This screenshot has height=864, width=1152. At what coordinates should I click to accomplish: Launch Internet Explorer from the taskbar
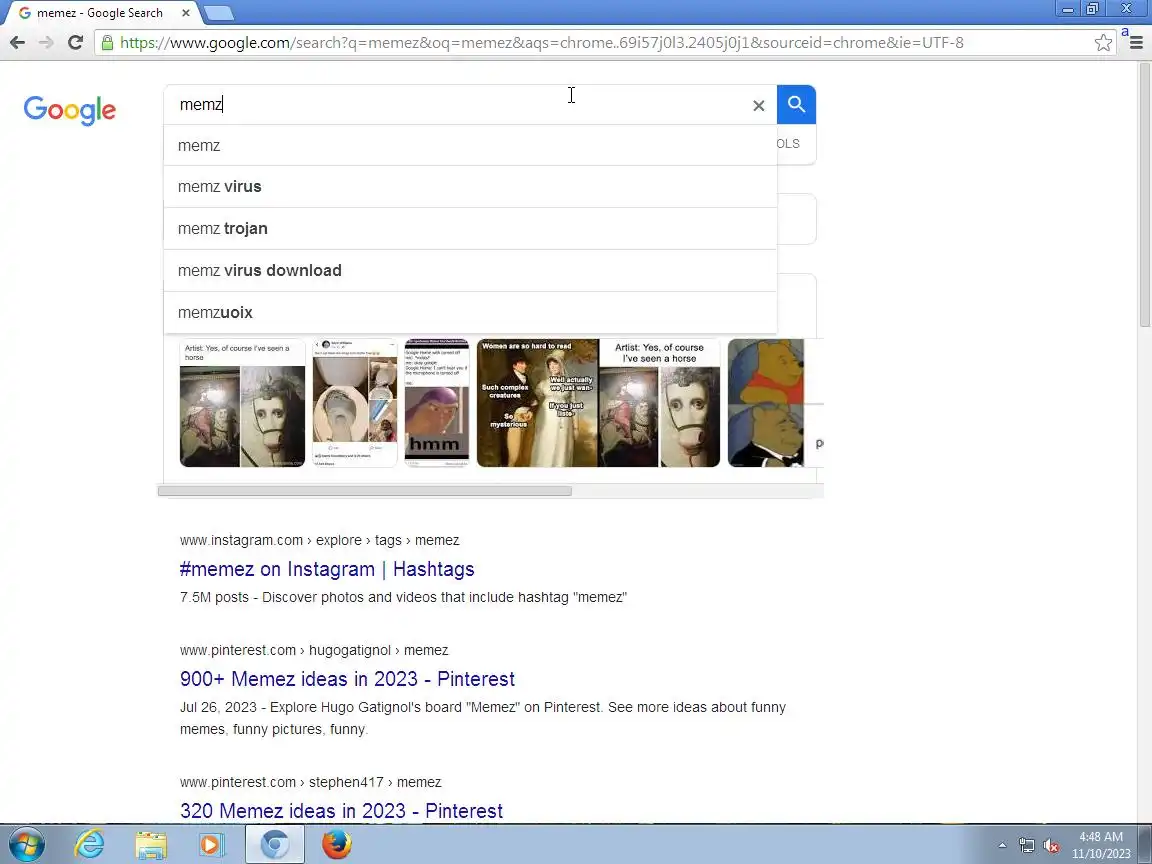[90, 845]
